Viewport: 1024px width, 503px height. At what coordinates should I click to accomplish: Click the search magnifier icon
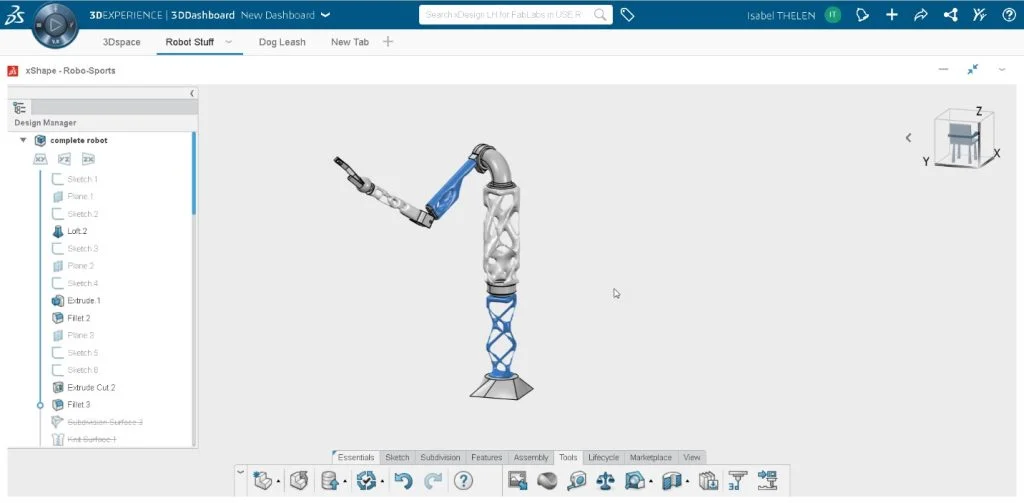pyautogui.click(x=600, y=15)
